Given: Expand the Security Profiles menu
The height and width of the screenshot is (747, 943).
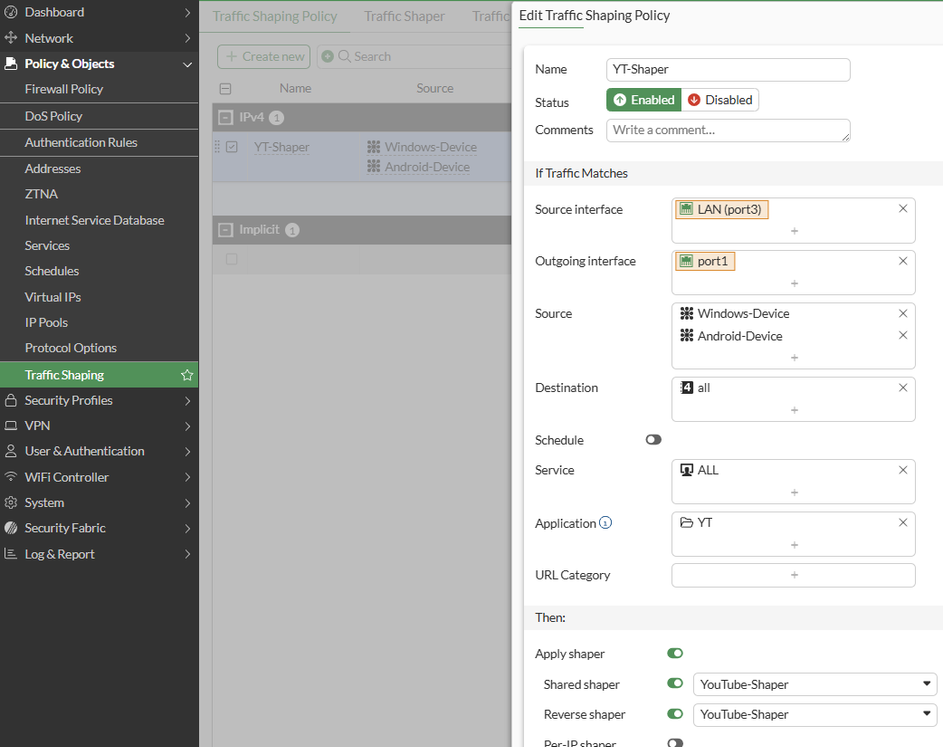Looking at the screenshot, I should click(x=99, y=400).
